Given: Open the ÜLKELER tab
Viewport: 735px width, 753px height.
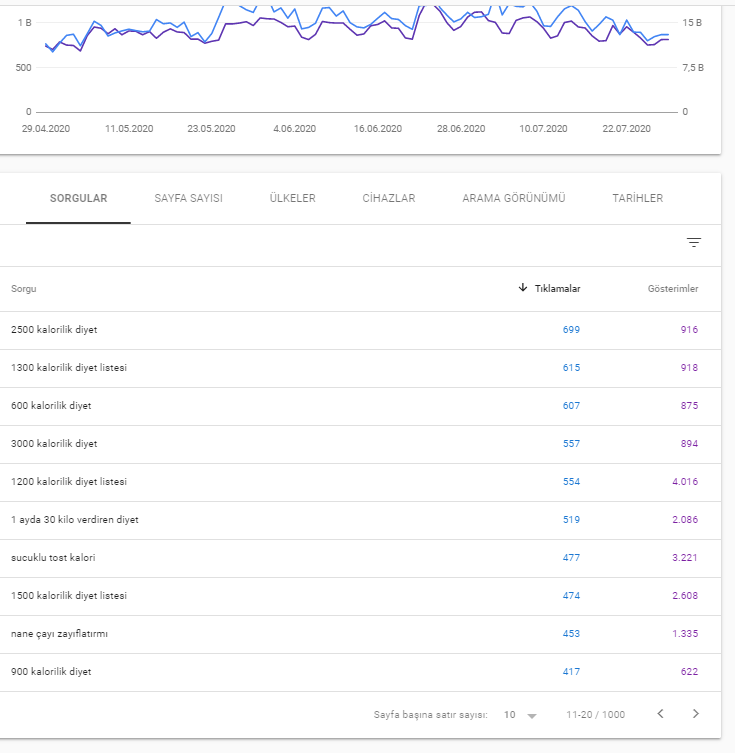Looking at the screenshot, I should pyautogui.click(x=292, y=198).
